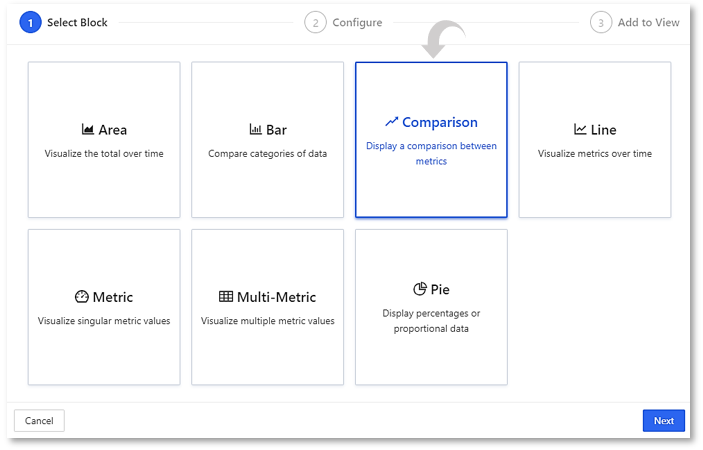Click the Multi-Metric table icon
The height and width of the screenshot is (450, 703).
[x=226, y=297]
